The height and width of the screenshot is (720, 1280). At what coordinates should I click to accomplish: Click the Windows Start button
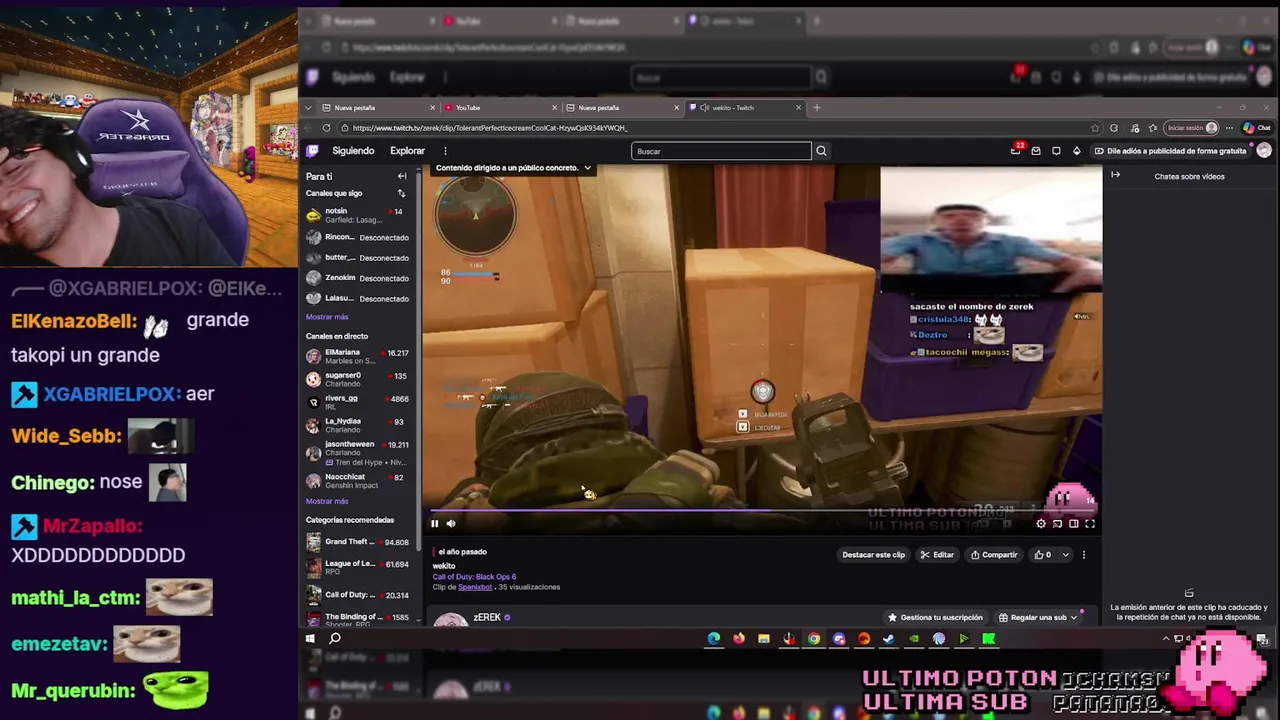pyautogui.click(x=310, y=639)
